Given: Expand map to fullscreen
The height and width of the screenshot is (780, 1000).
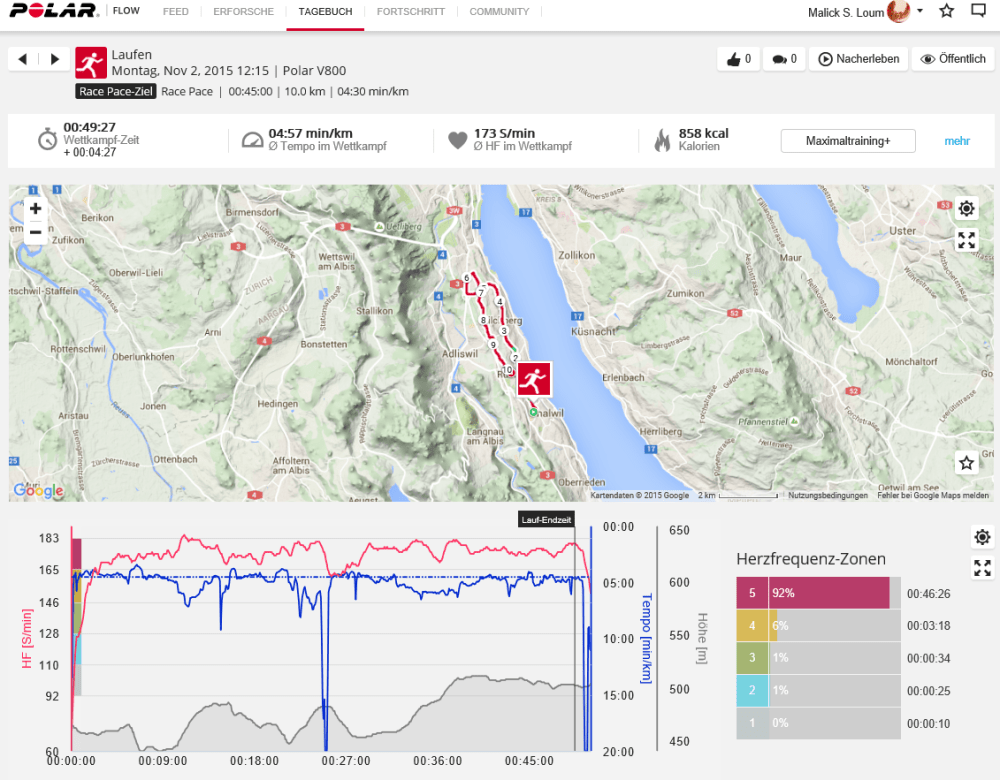Looking at the screenshot, I should 966,240.
